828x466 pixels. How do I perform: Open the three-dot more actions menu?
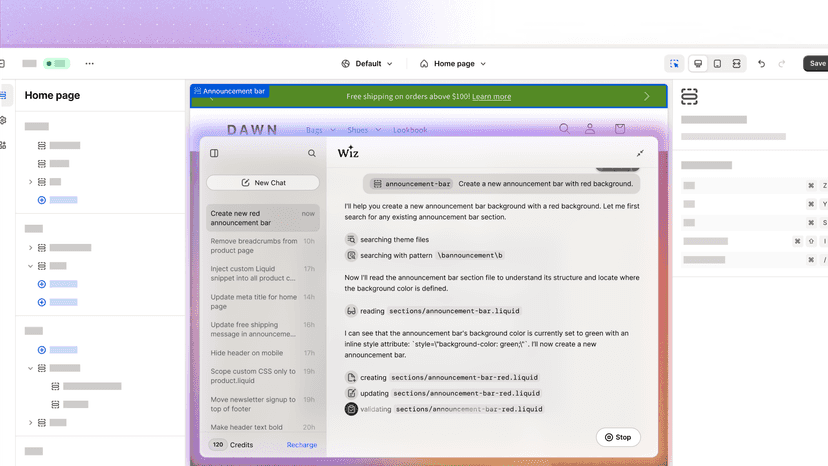click(90, 63)
